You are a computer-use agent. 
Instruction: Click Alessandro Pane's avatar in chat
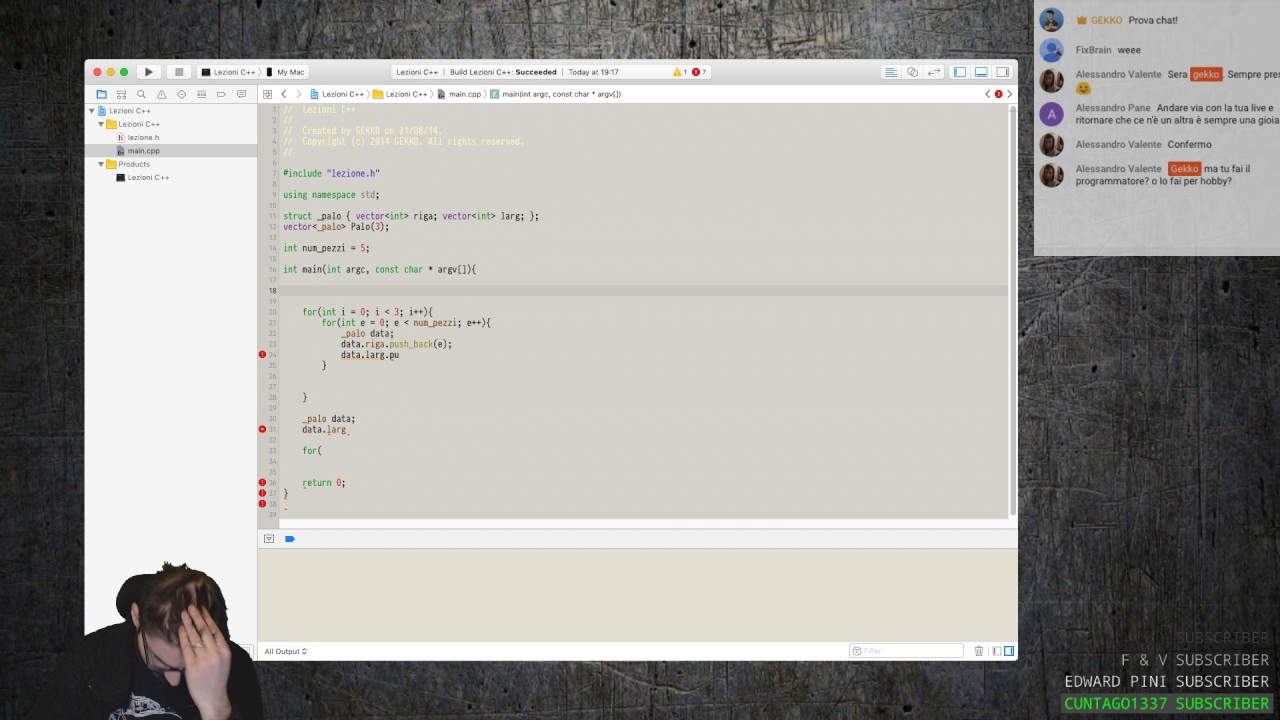[x=1051, y=113]
